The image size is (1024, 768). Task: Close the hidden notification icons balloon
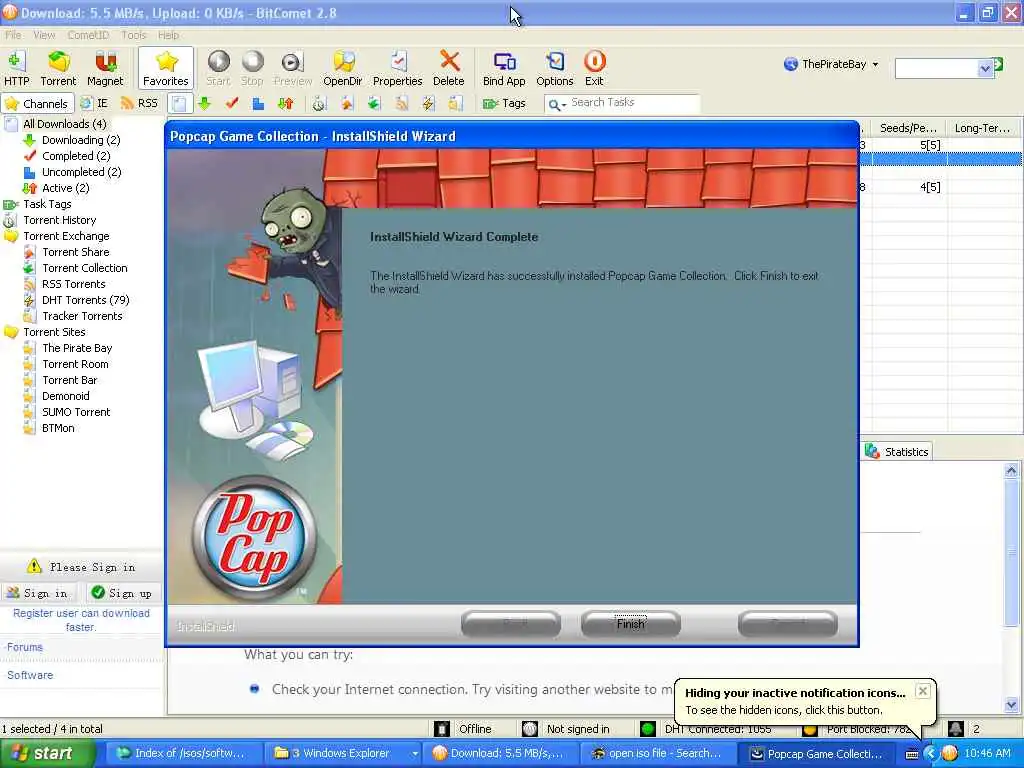pos(922,691)
